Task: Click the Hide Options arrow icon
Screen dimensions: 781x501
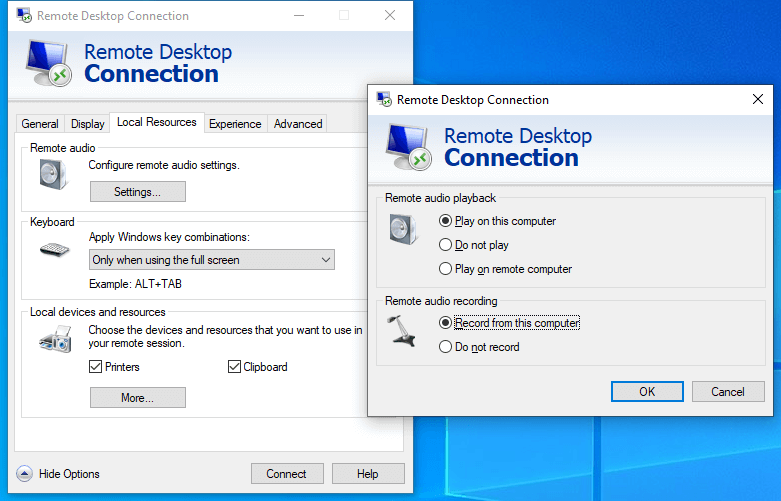Action: (x=24, y=474)
